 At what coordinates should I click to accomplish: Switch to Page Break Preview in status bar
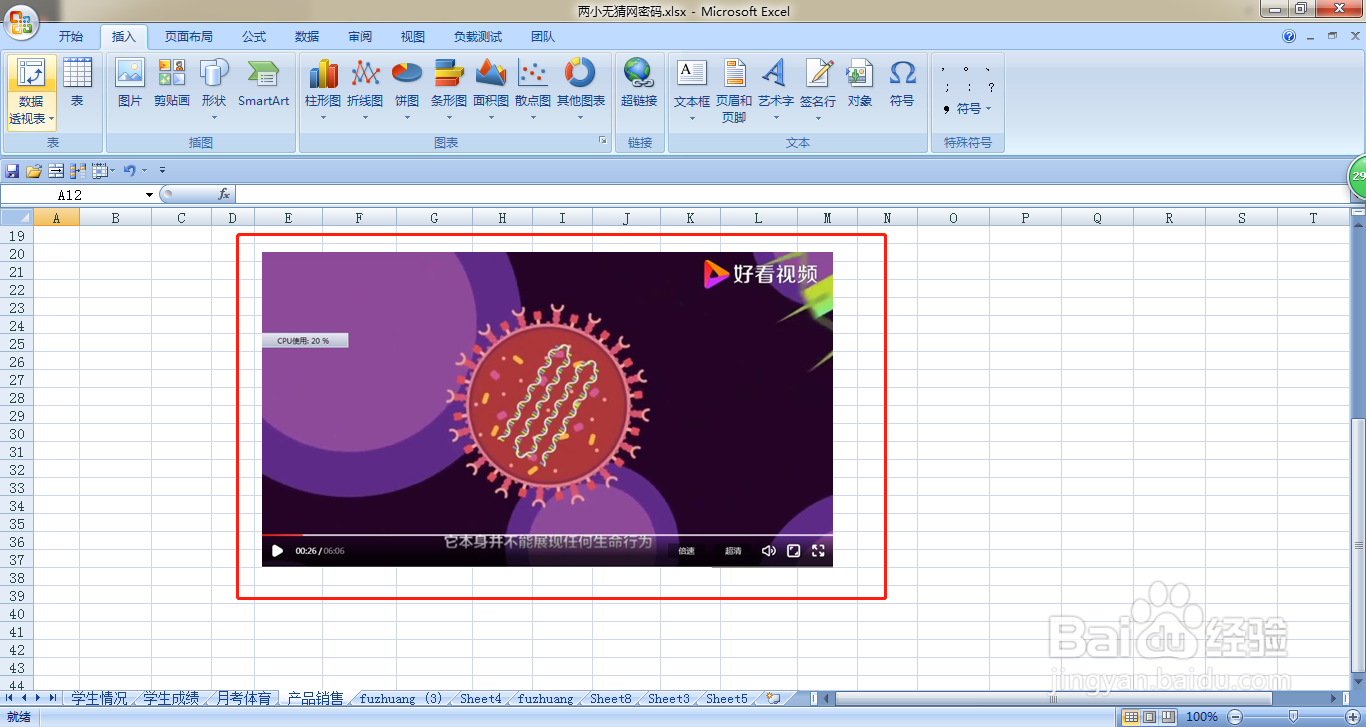tap(1167, 717)
